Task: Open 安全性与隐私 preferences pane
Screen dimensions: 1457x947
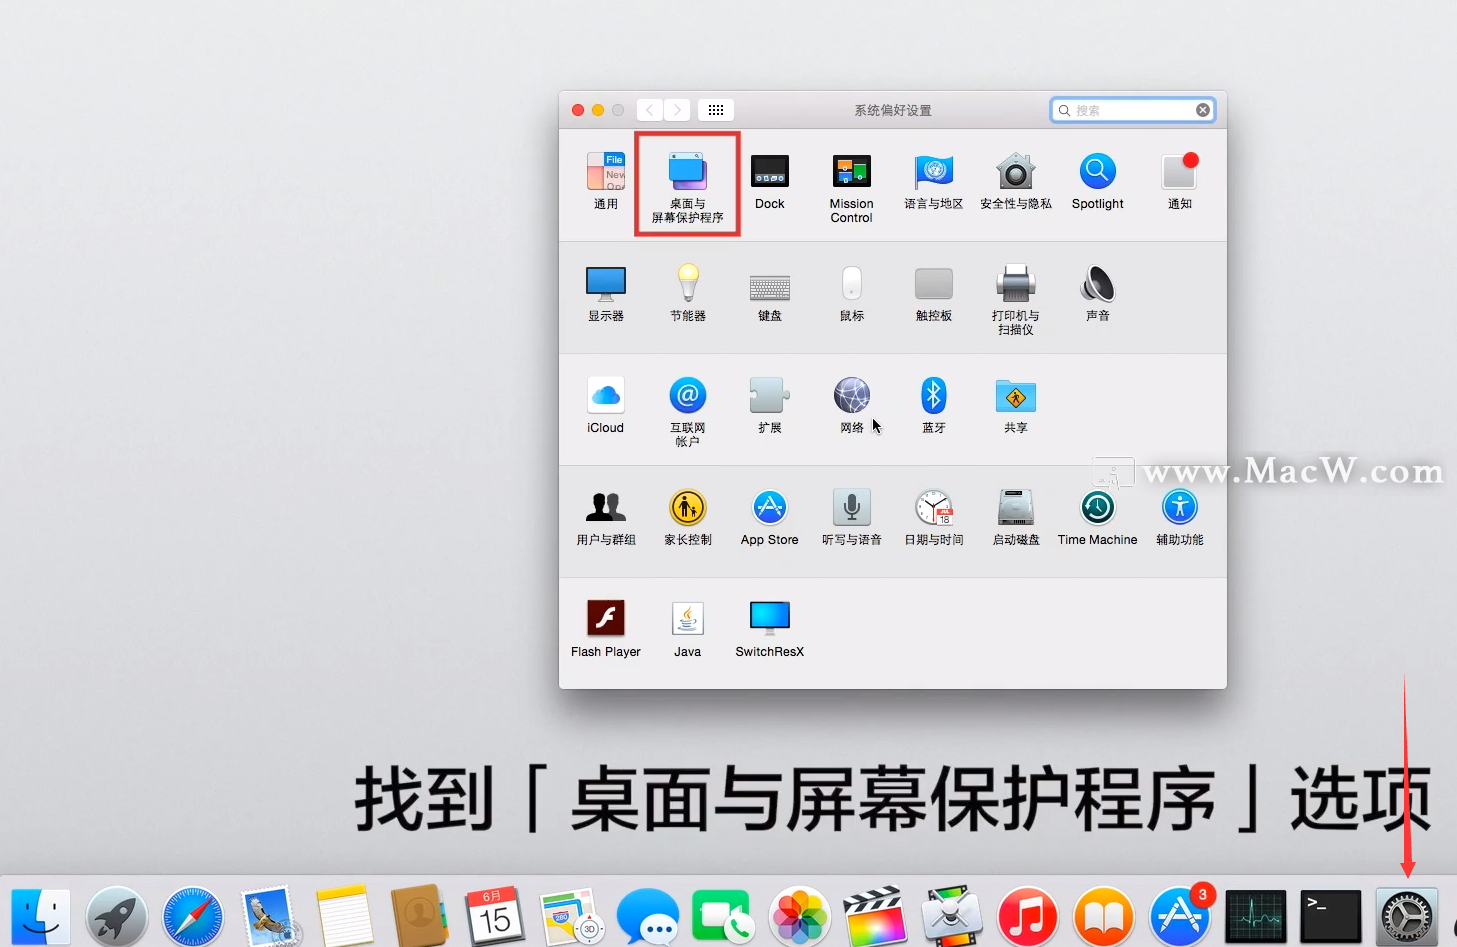Action: tap(1016, 180)
